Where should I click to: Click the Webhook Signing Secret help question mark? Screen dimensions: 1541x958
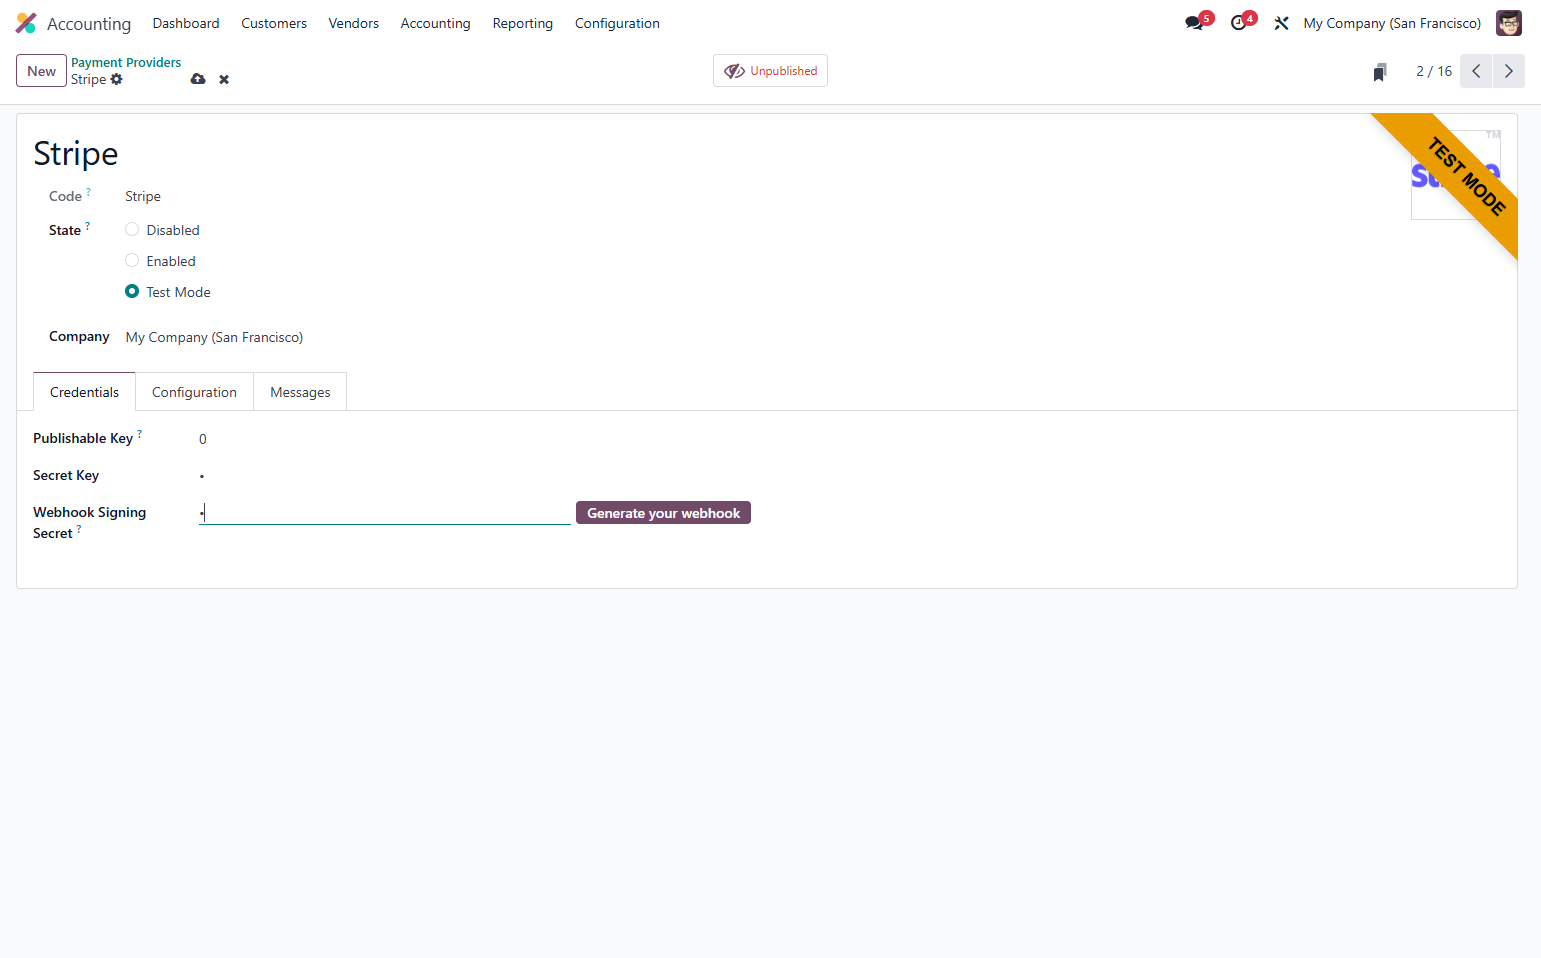79,529
